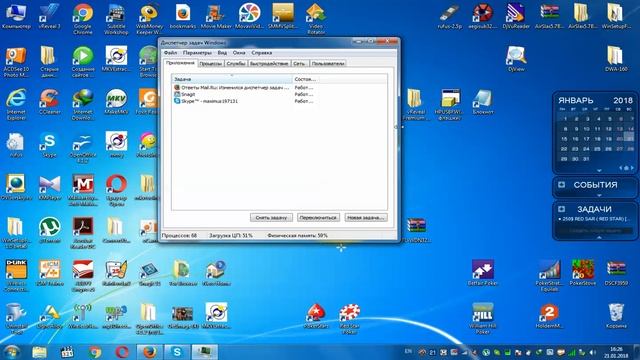Click the Переключиться button
The image size is (640, 360).
[318, 218]
